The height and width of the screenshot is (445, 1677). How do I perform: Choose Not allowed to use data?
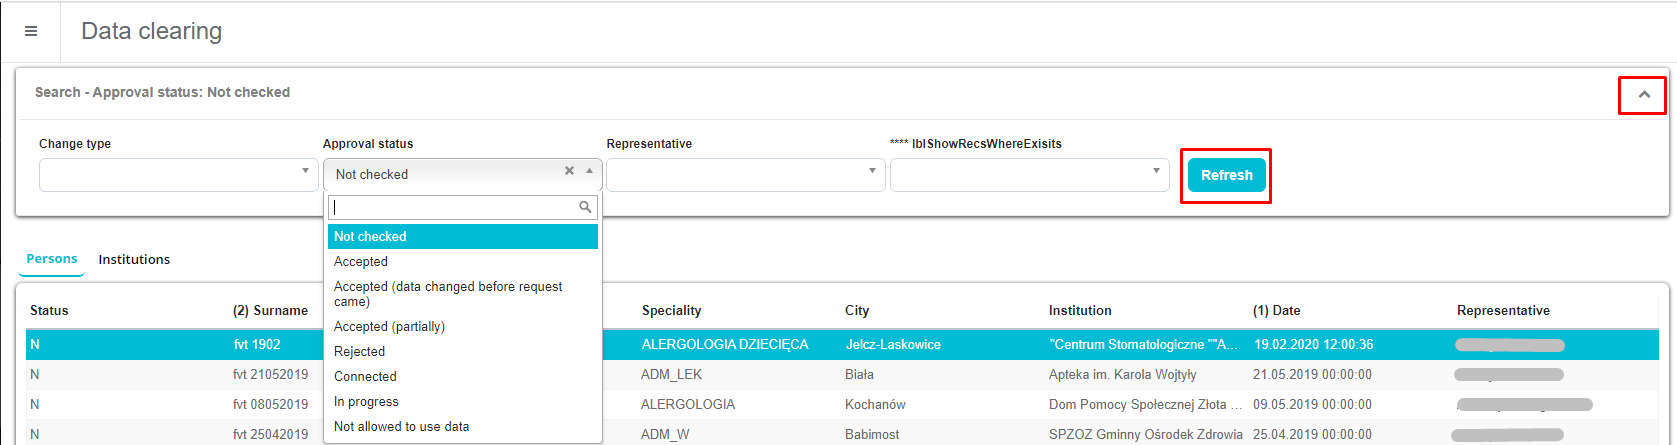(401, 426)
